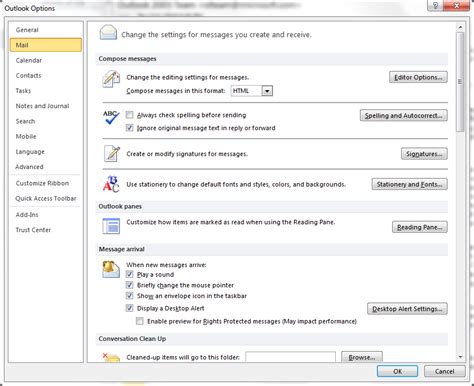The image size is (474, 386).
Task: Click the message arrival bell envelope icon
Action: point(111,269)
